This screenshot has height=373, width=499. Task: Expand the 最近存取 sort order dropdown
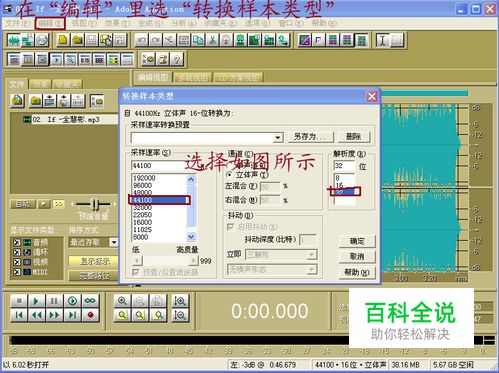point(114,242)
